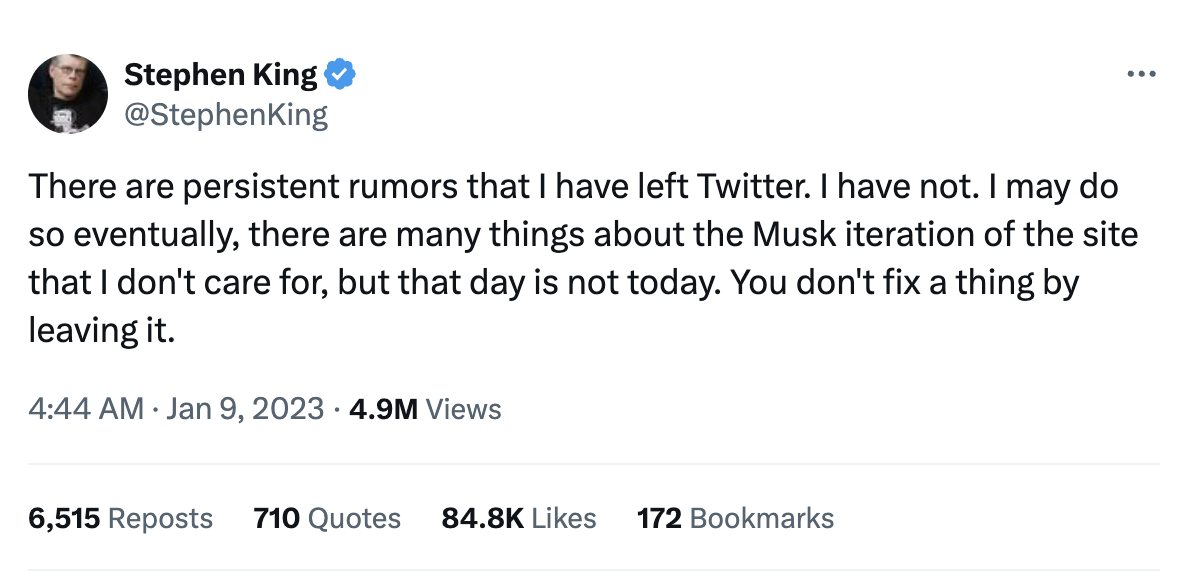Open the 84.8K Likes list
This screenshot has width=1178, height=572.
518,518
